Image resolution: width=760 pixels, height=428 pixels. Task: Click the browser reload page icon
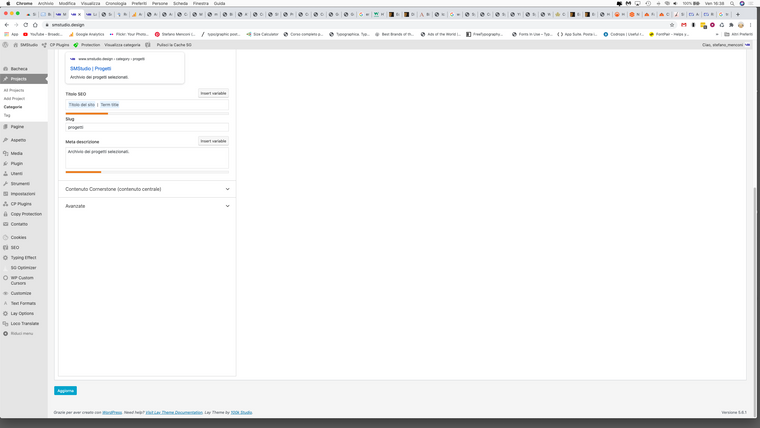pos(27,25)
